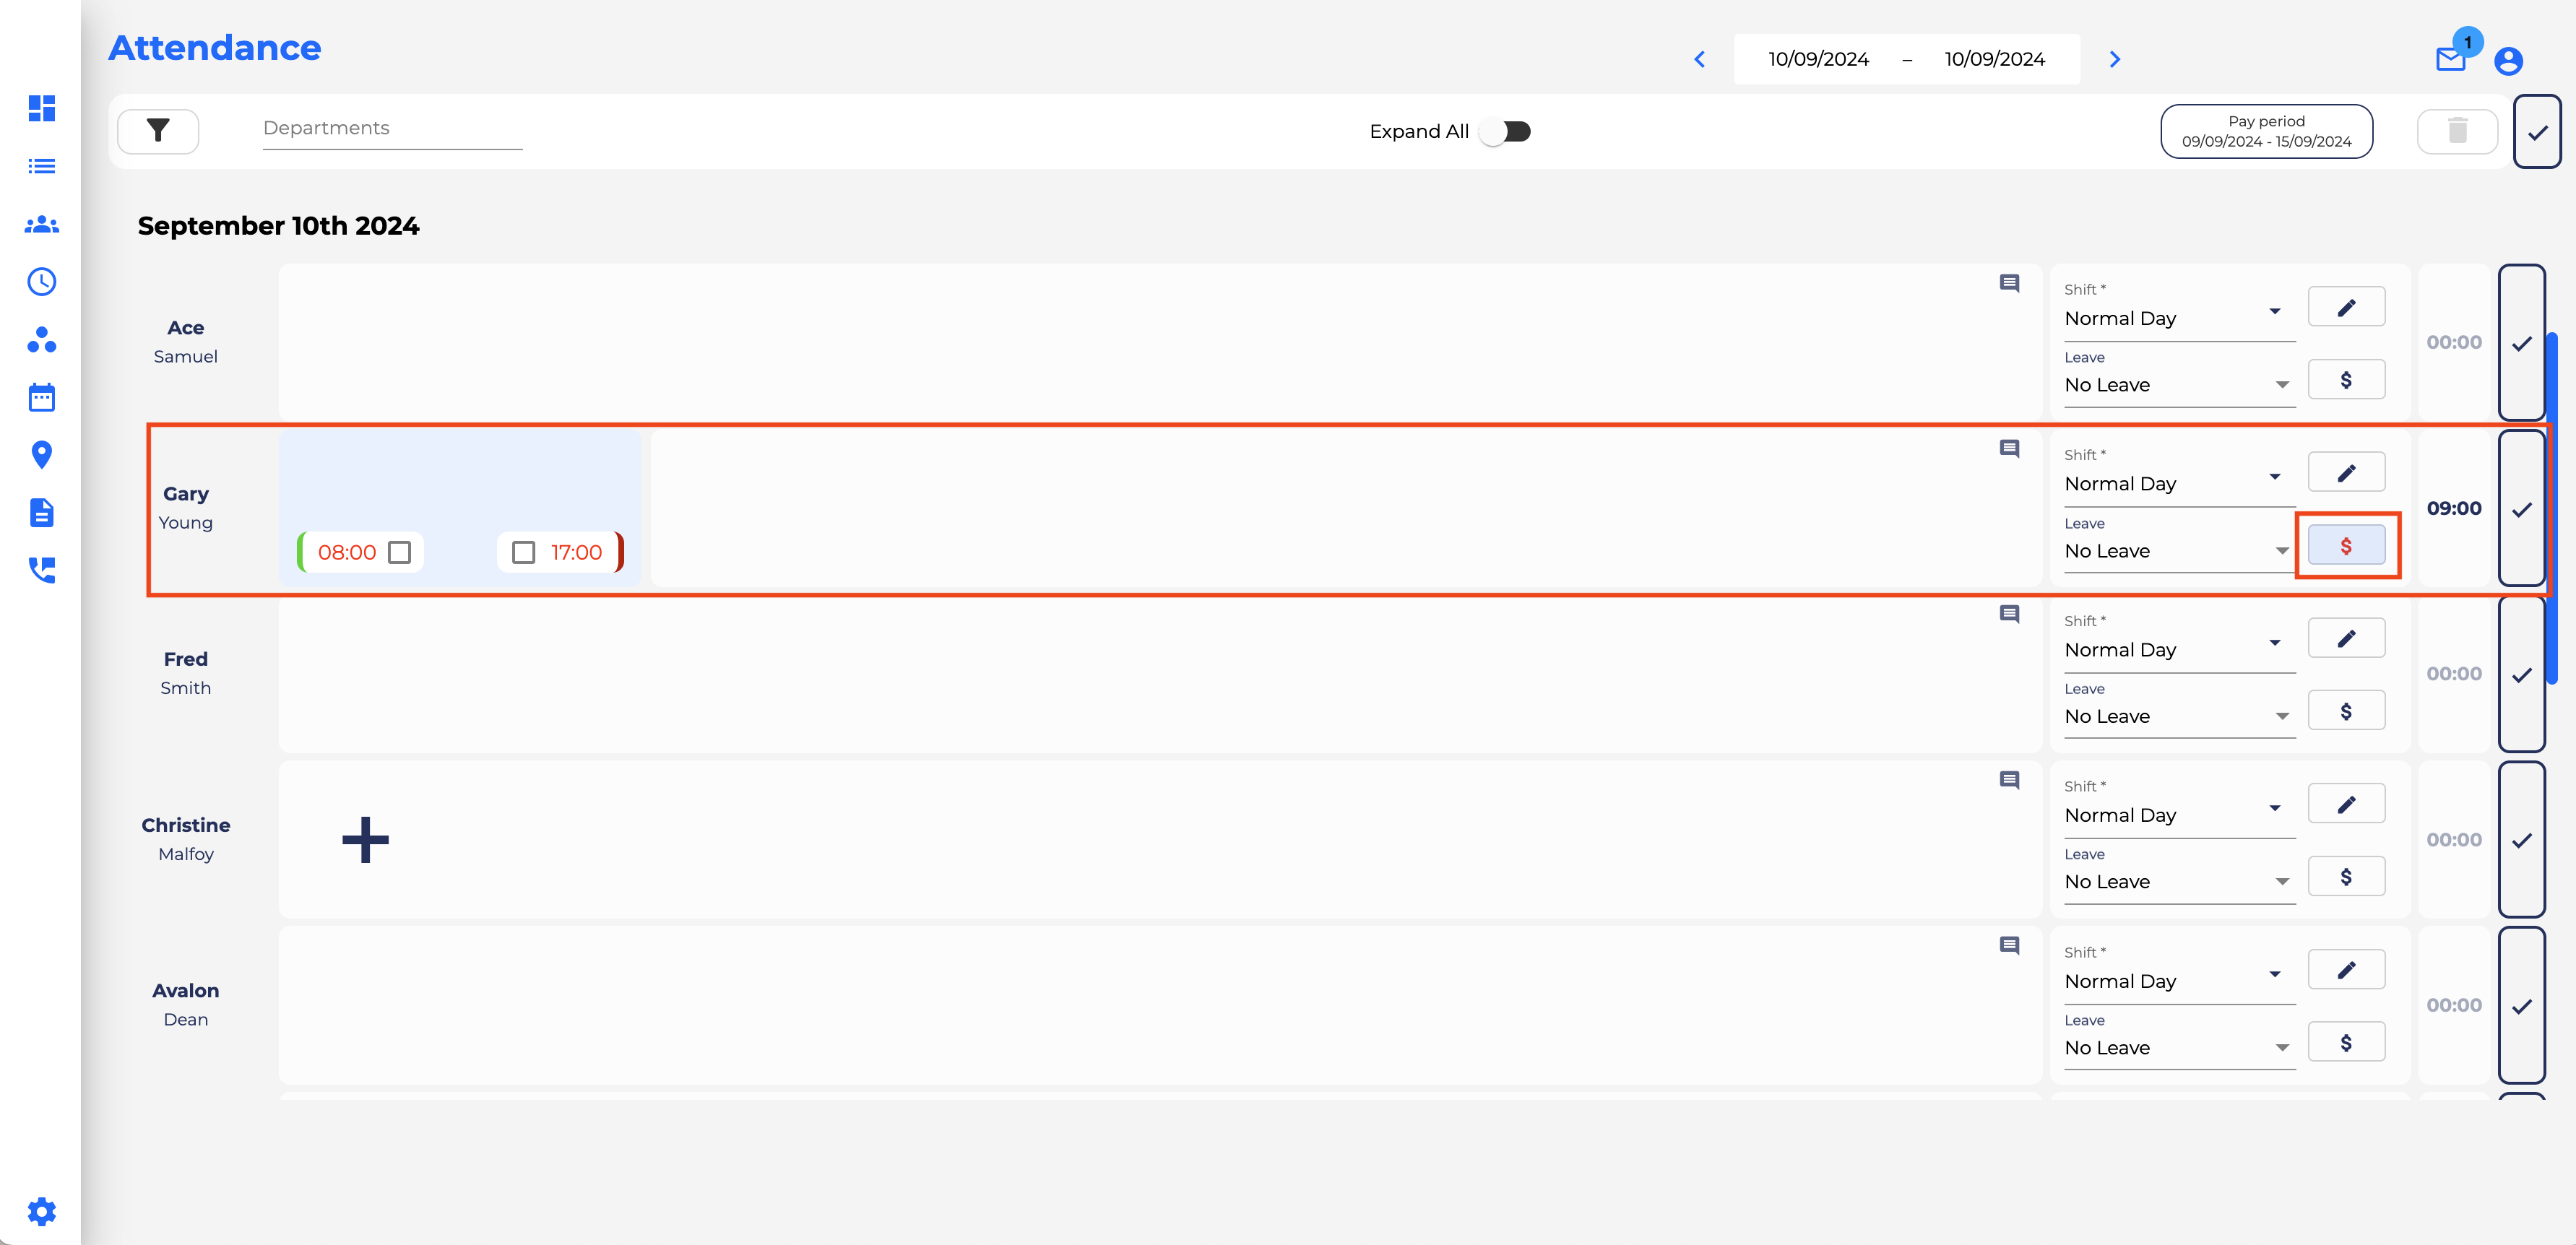Check the 17:00 end time checkbox

tap(523, 553)
